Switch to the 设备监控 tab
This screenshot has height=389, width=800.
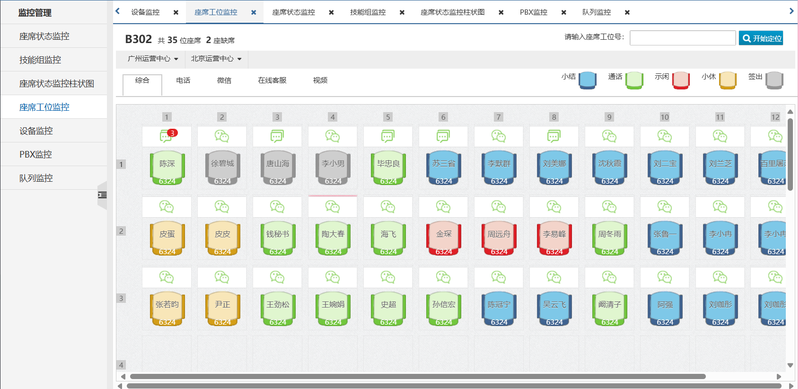tap(145, 12)
